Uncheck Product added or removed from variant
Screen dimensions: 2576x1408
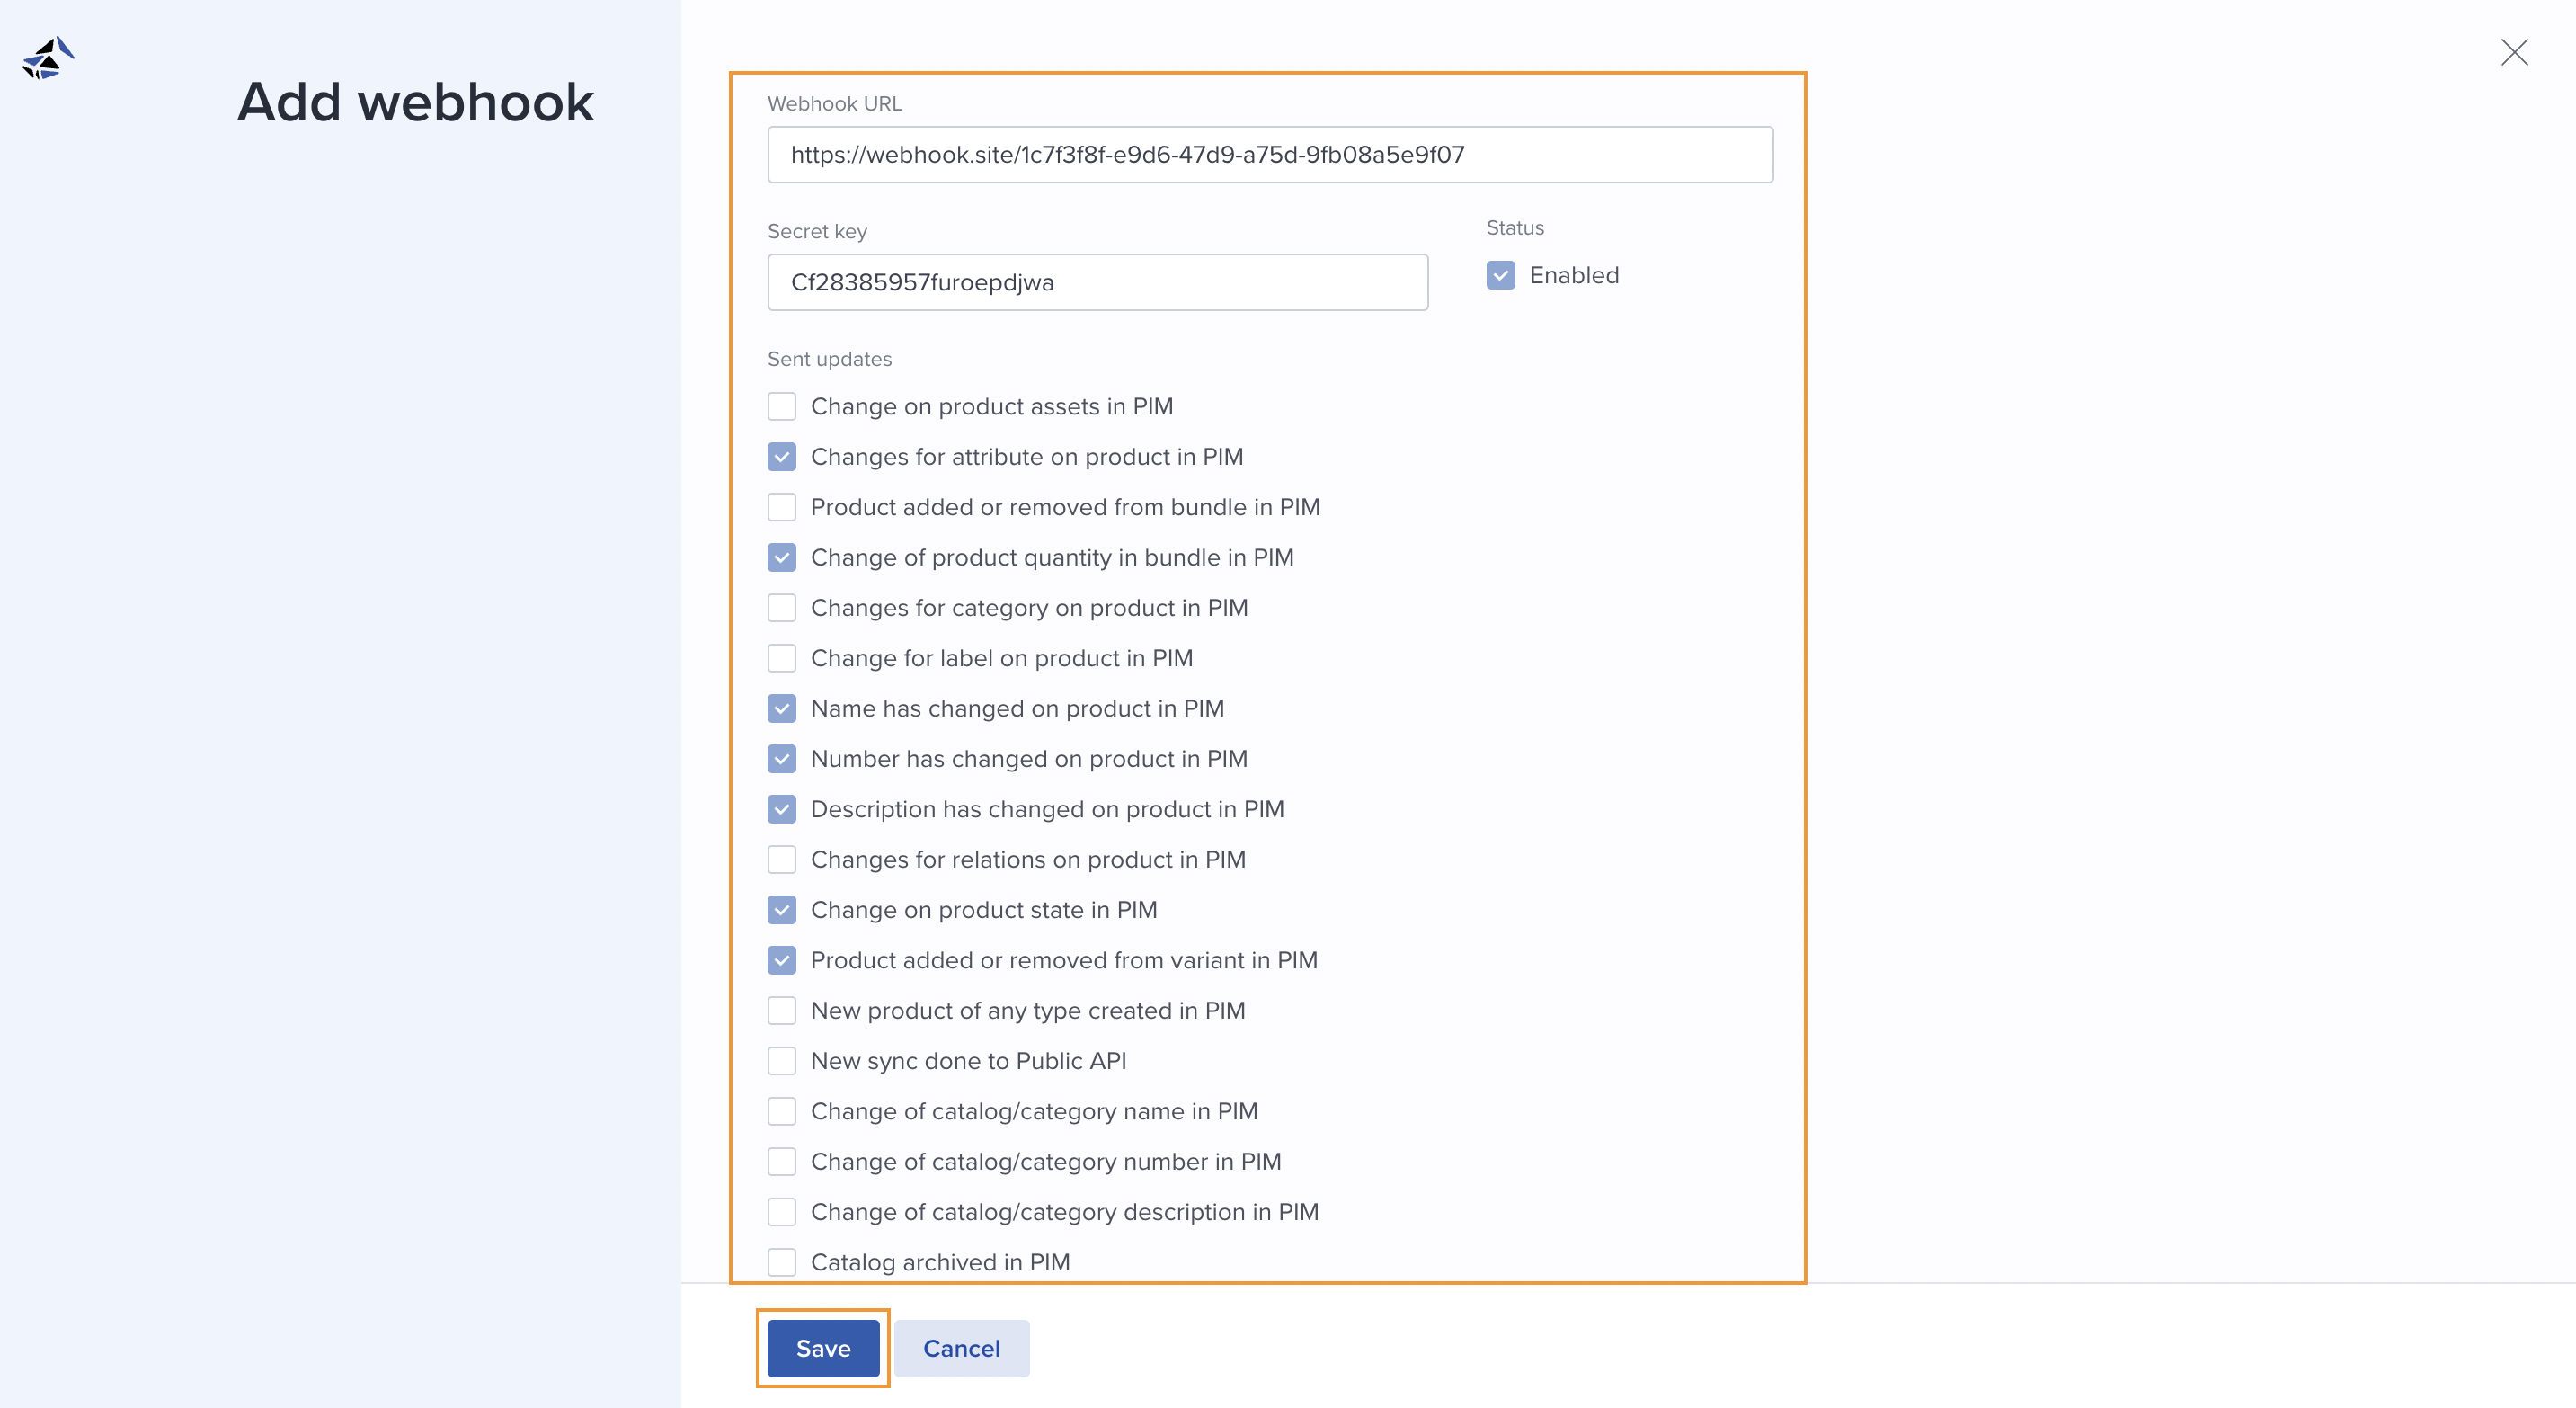[782, 960]
